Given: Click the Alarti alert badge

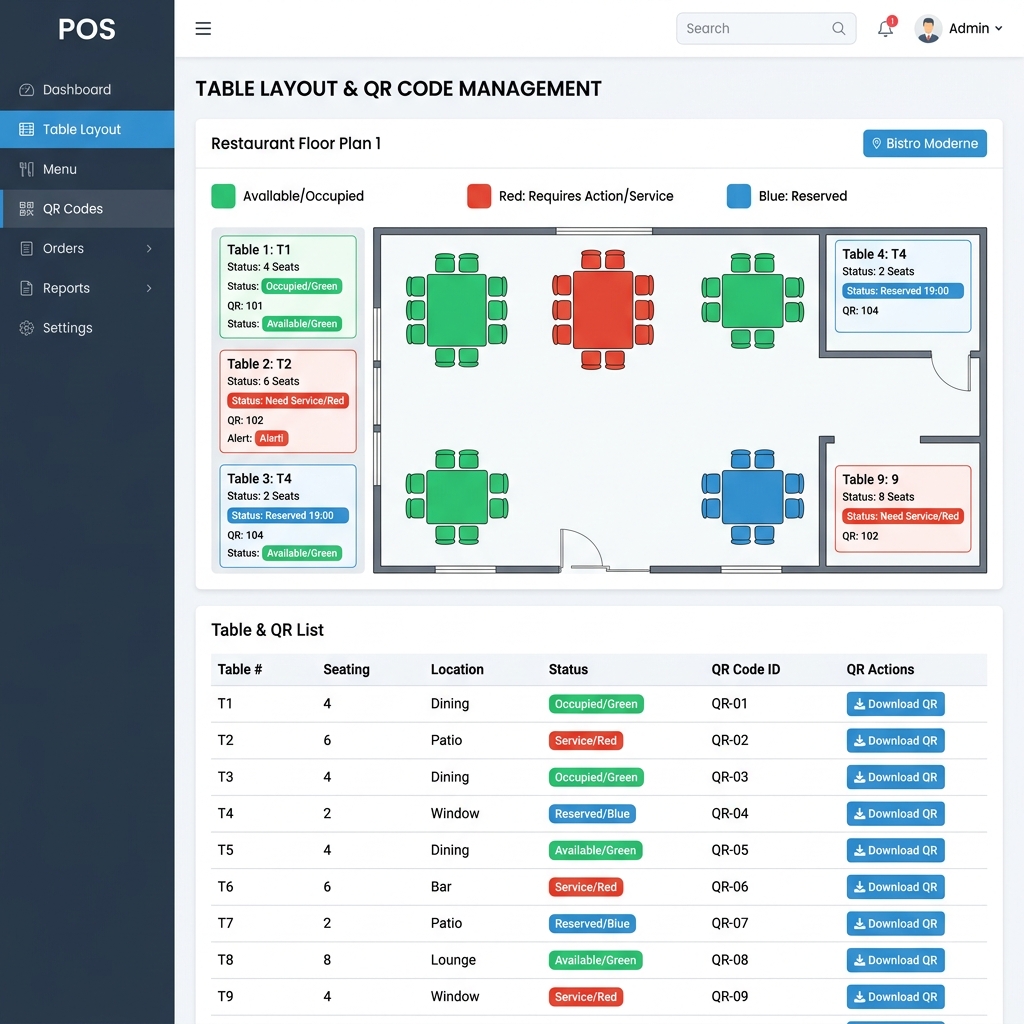Looking at the screenshot, I should (x=272, y=438).
